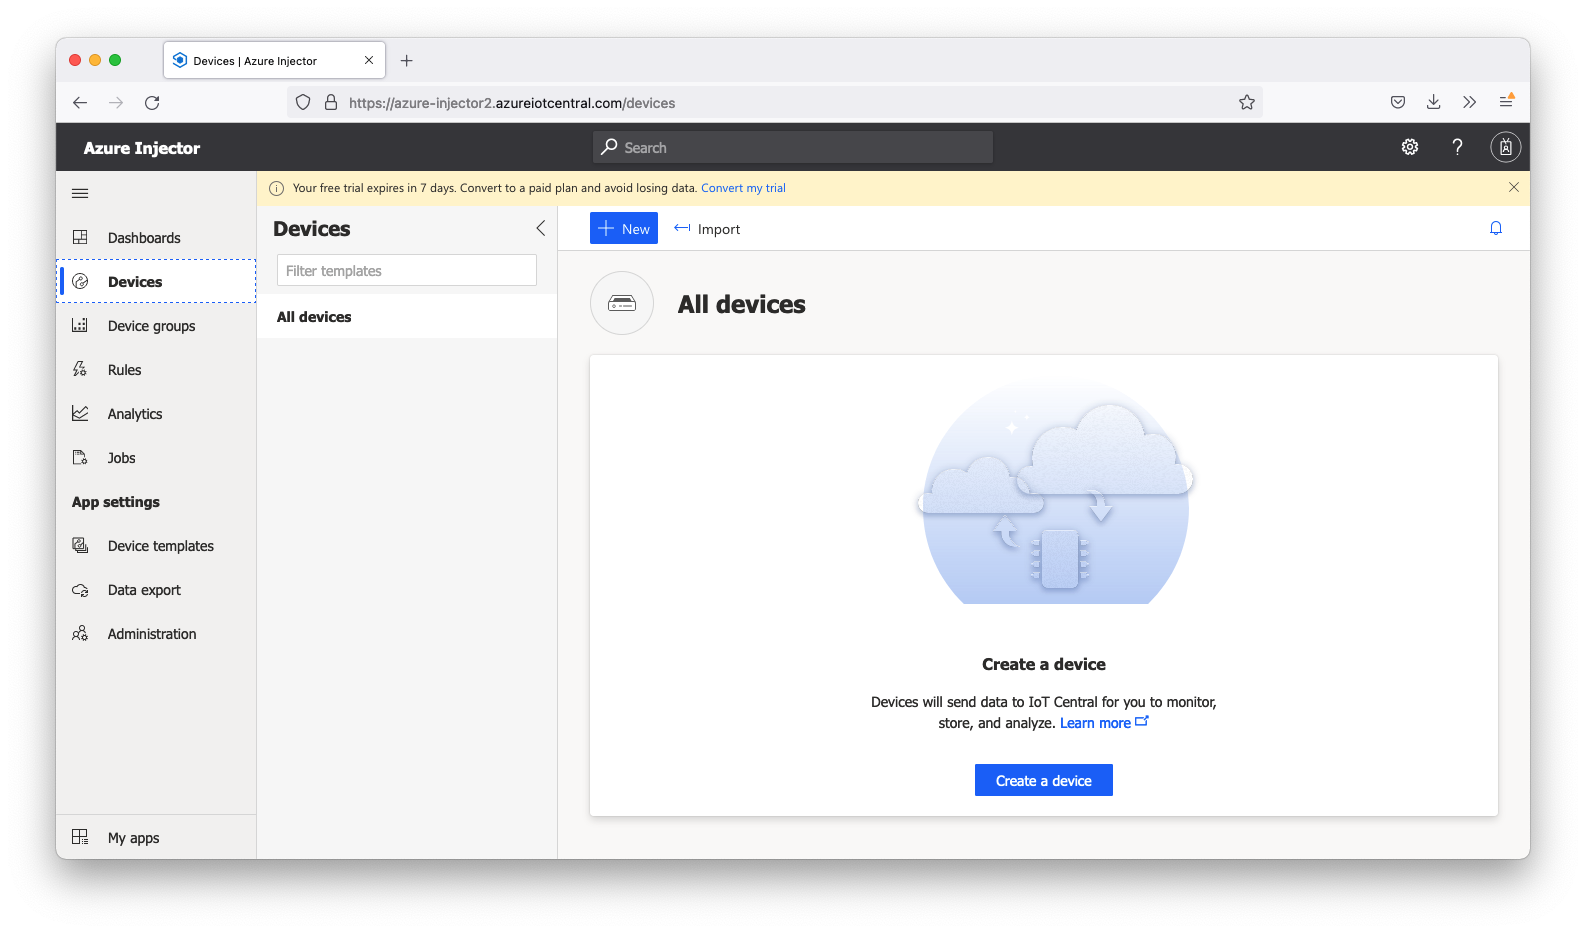Open the user account avatar icon
The image size is (1586, 933).
tap(1505, 147)
